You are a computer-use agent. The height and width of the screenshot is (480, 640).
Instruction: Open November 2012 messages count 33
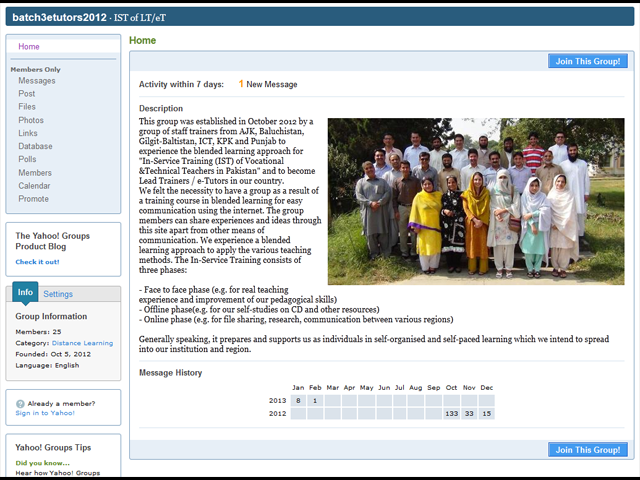pyautogui.click(x=469, y=413)
